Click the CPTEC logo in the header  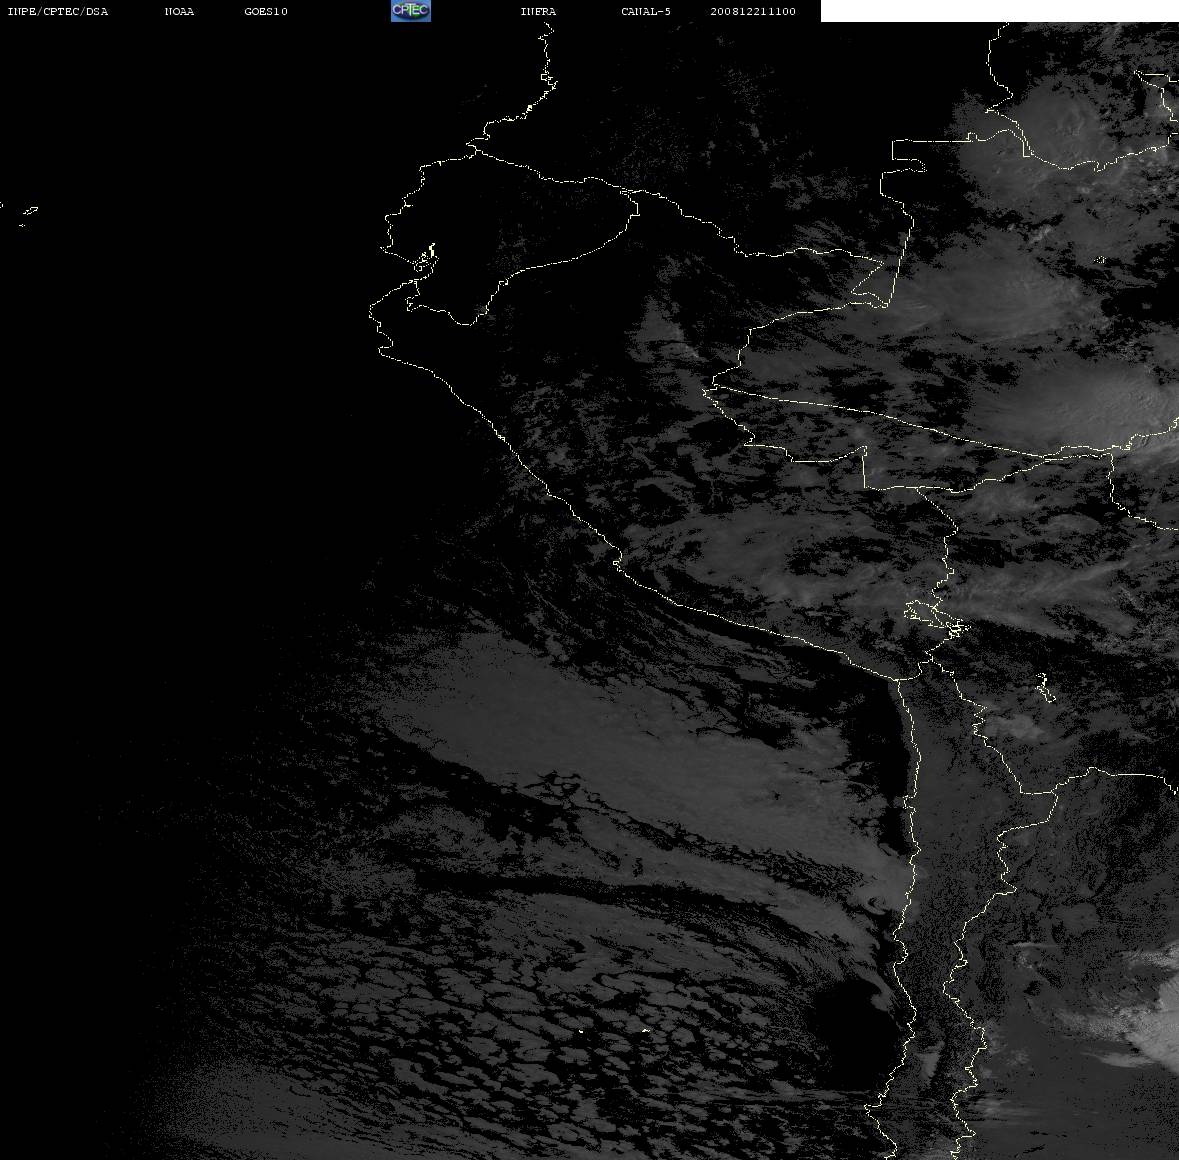pos(411,11)
